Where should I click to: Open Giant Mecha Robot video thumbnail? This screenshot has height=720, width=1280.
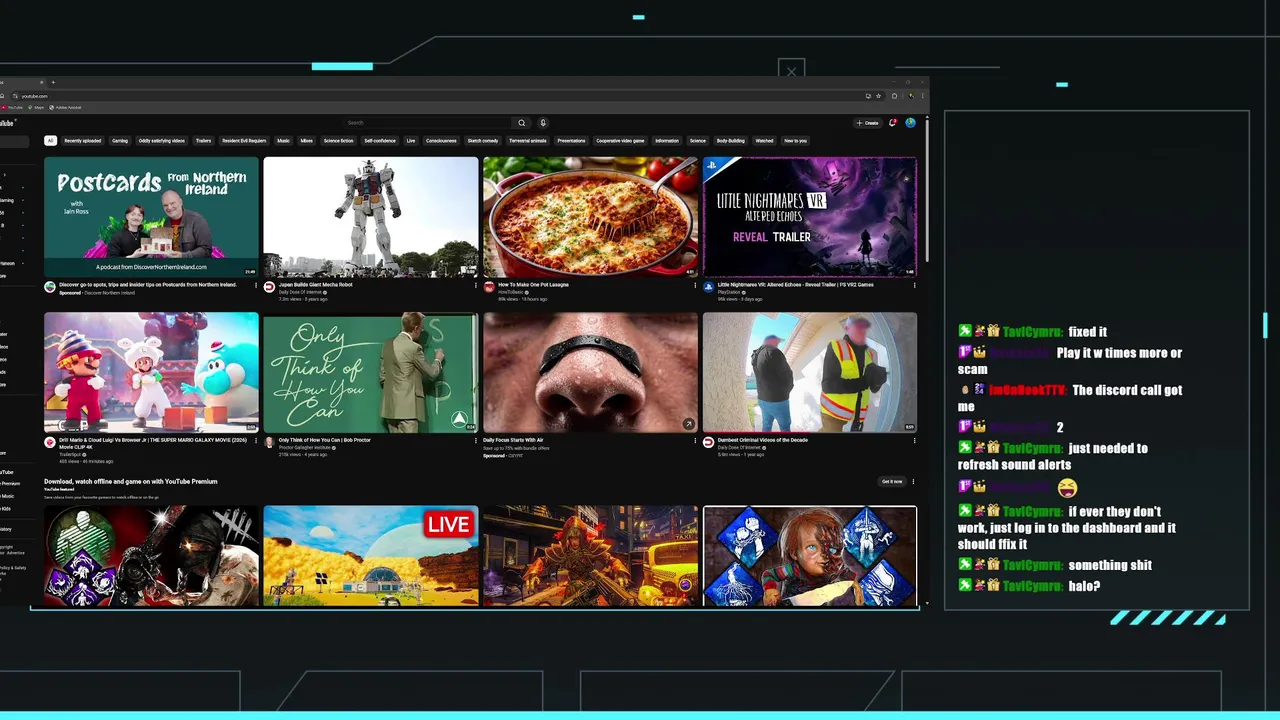click(x=371, y=217)
